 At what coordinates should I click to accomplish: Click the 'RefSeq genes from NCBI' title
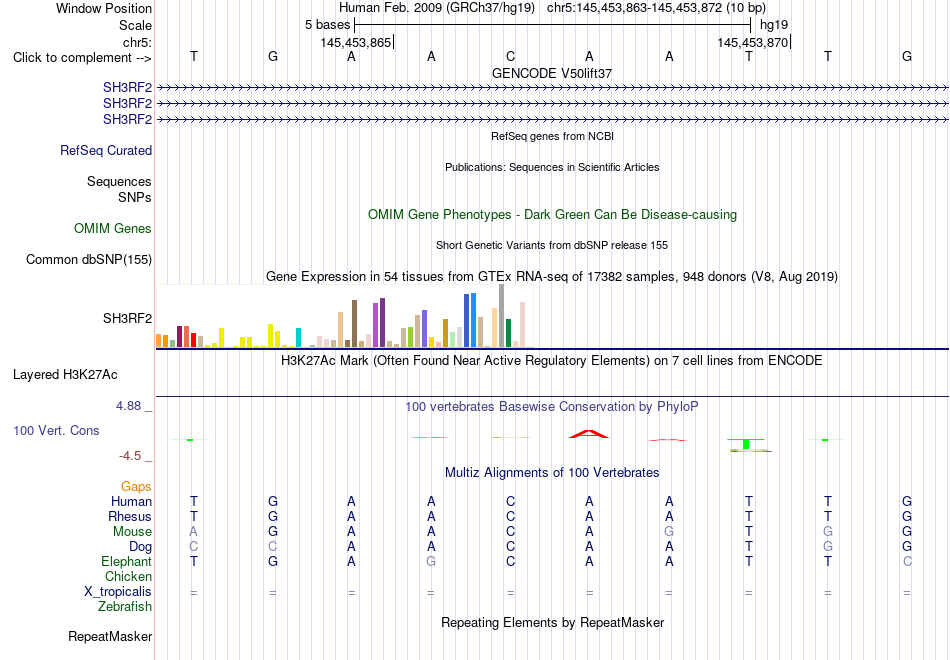tap(552, 136)
